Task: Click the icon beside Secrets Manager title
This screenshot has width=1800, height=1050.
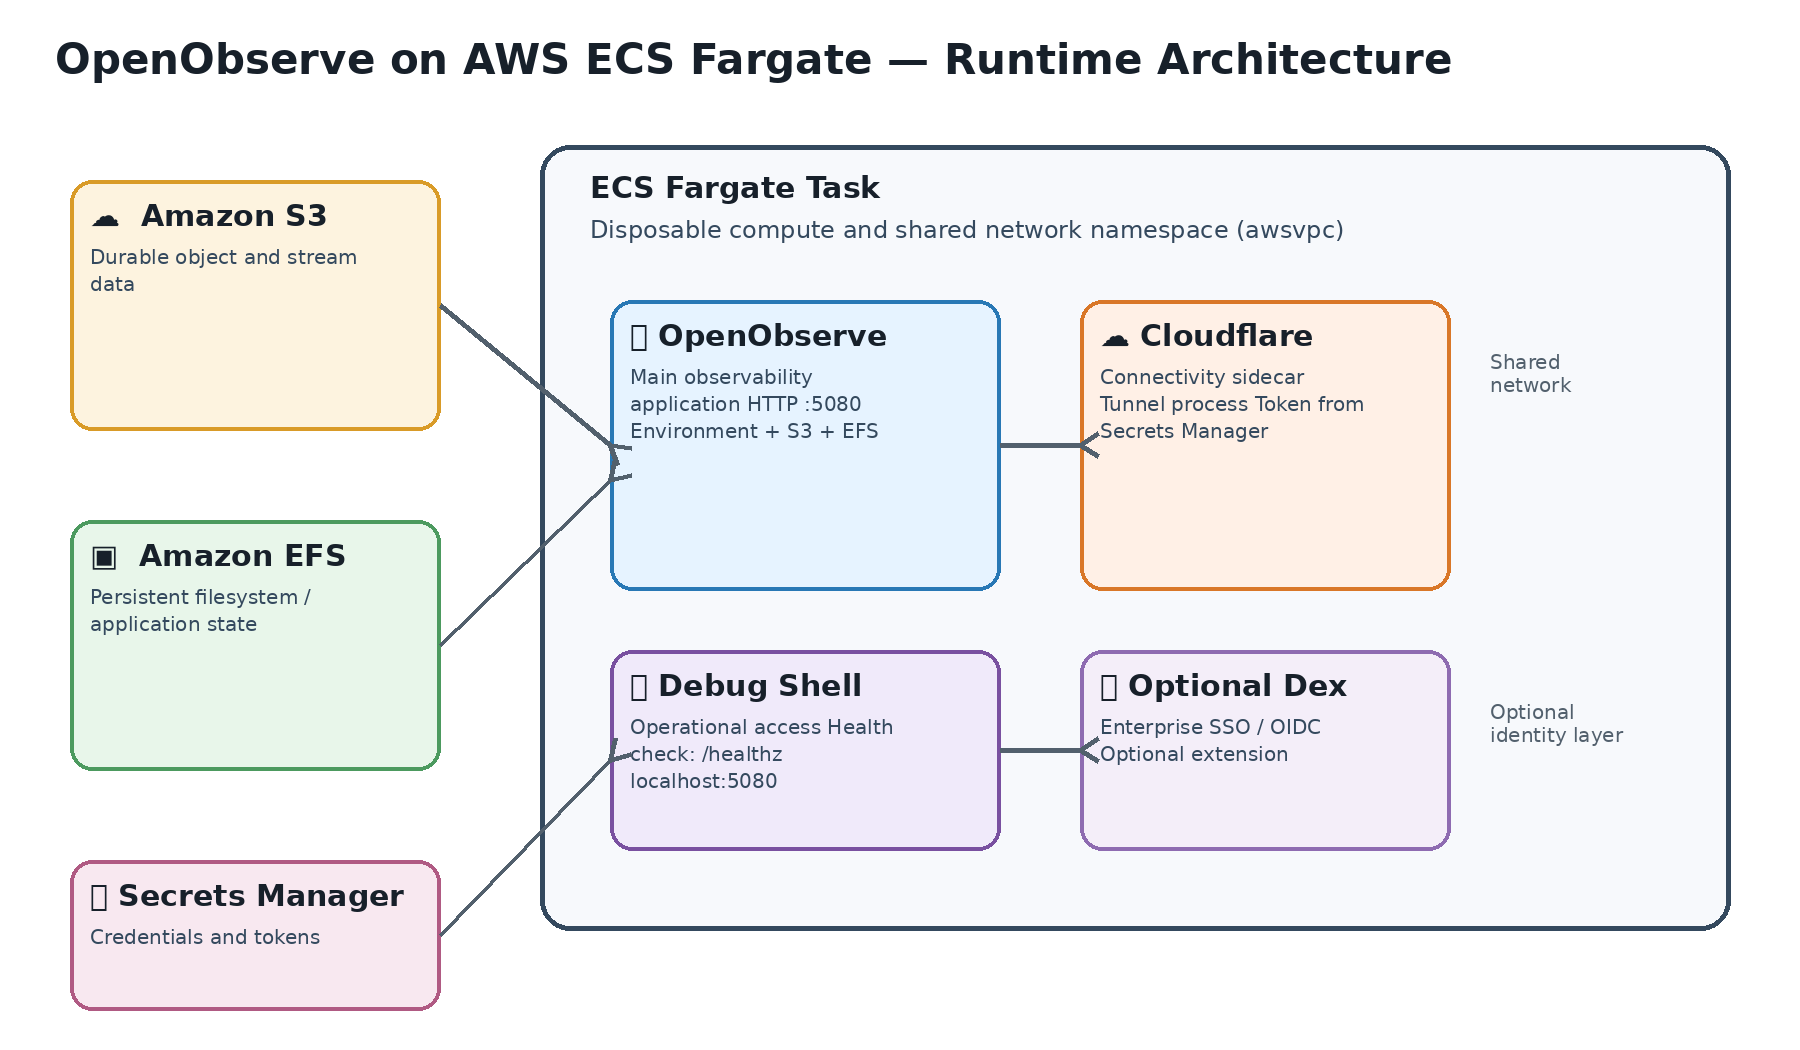Action: (99, 897)
